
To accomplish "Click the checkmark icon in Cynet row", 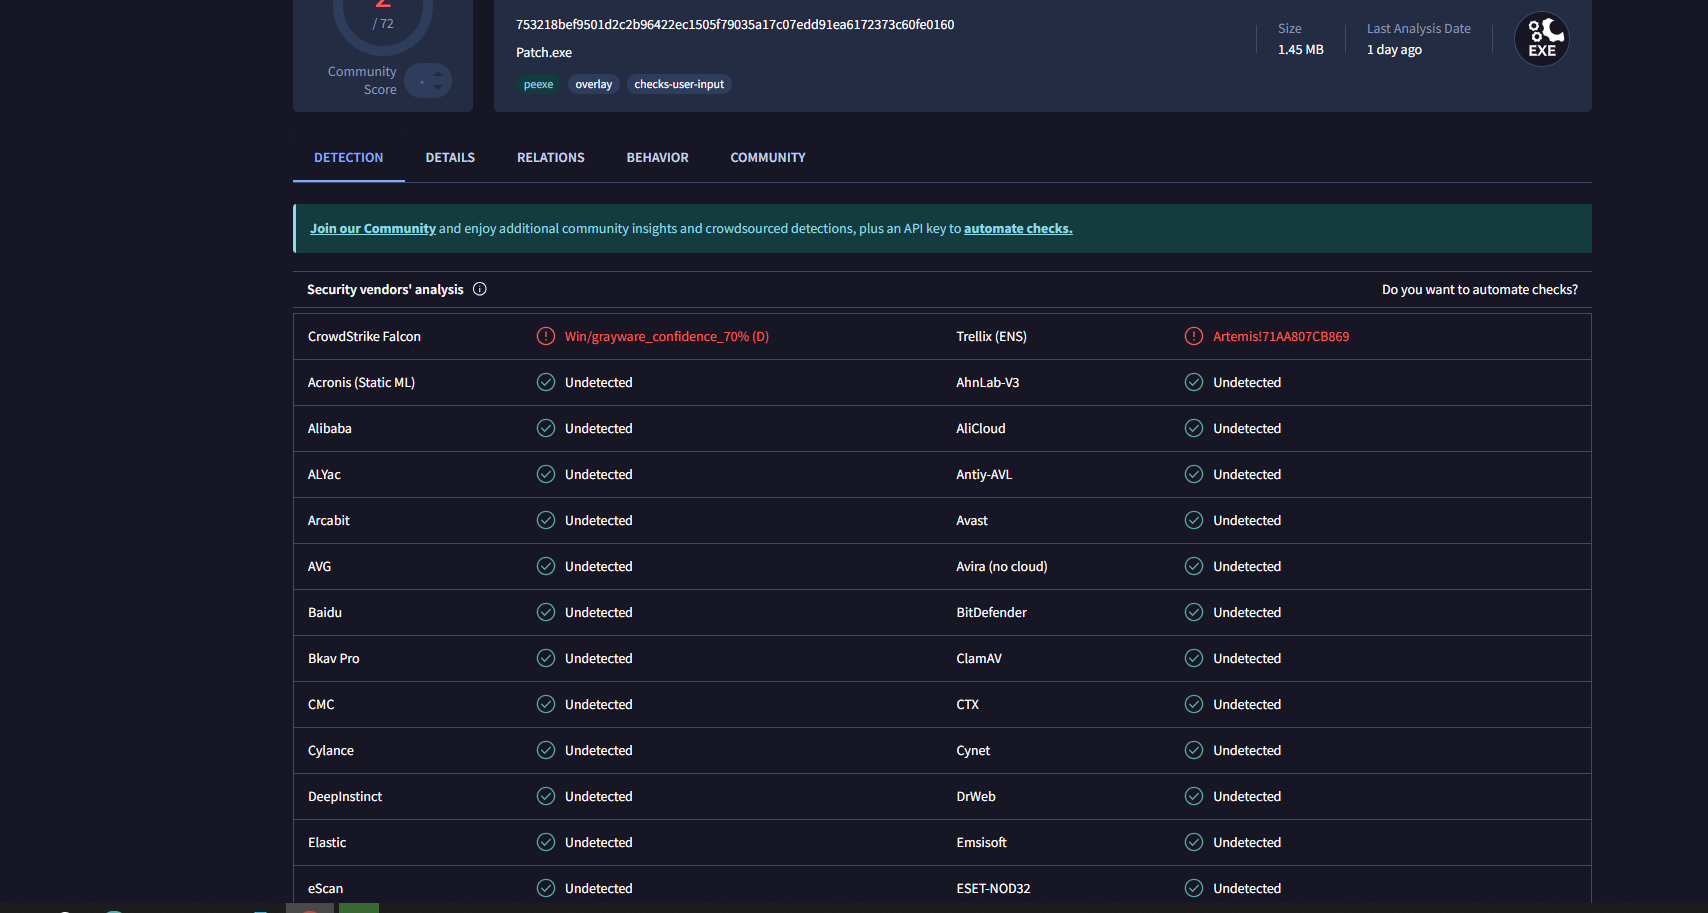I will 1194,750.
